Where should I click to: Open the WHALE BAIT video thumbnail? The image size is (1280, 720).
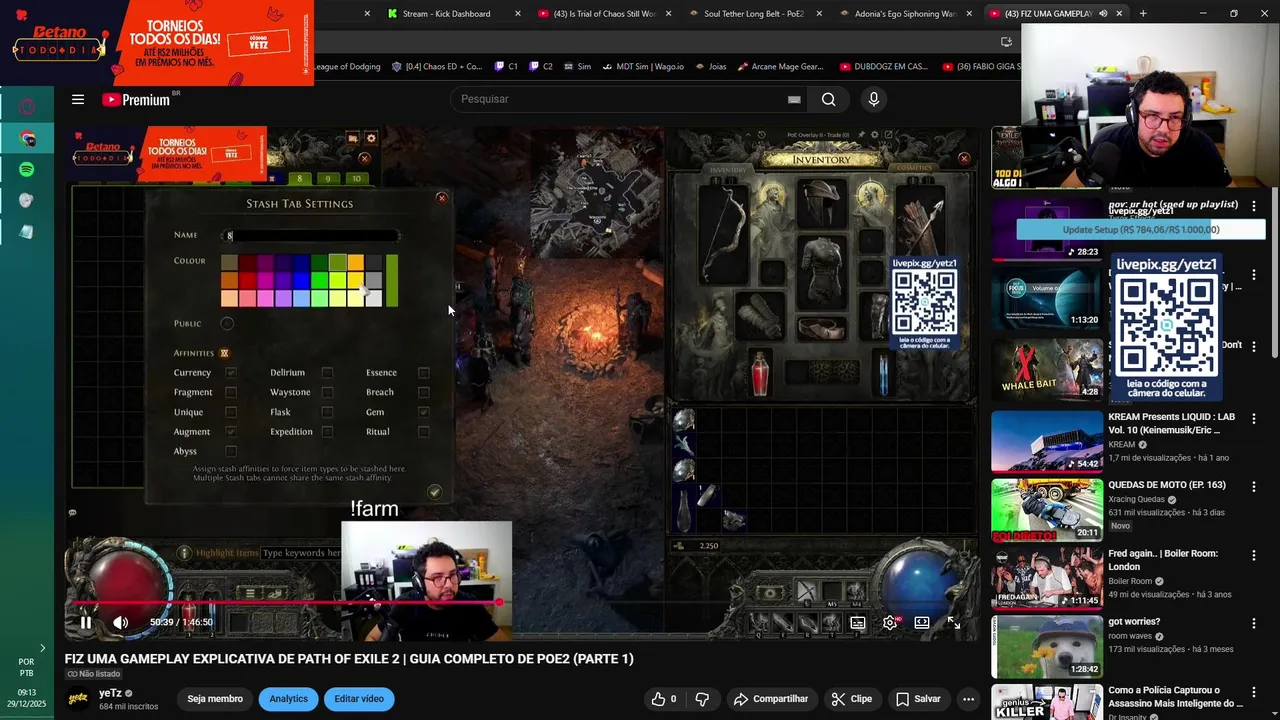point(1047,369)
